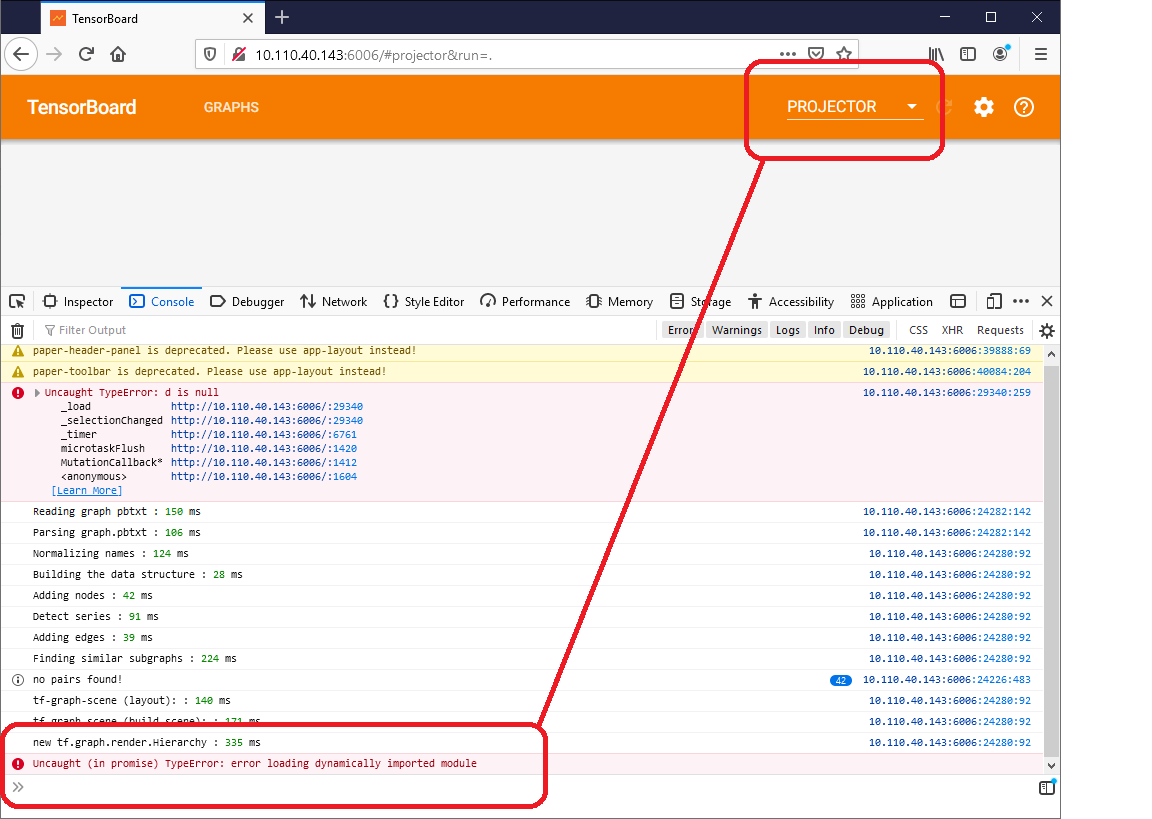Clear the console using the trash icon
1152x819 pixels.
(17, 330)
